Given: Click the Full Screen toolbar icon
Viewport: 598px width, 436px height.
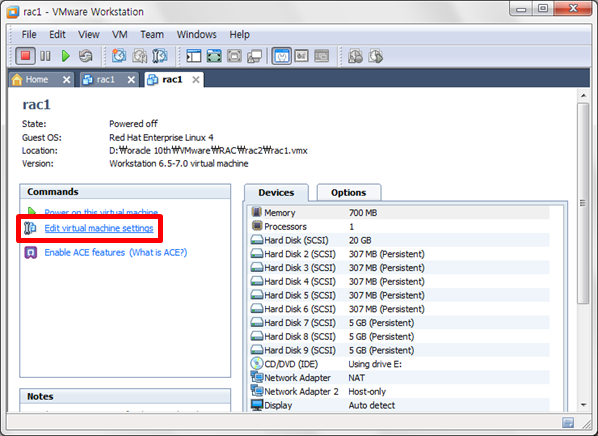Looking at the screenshot, I should point(214,56).
